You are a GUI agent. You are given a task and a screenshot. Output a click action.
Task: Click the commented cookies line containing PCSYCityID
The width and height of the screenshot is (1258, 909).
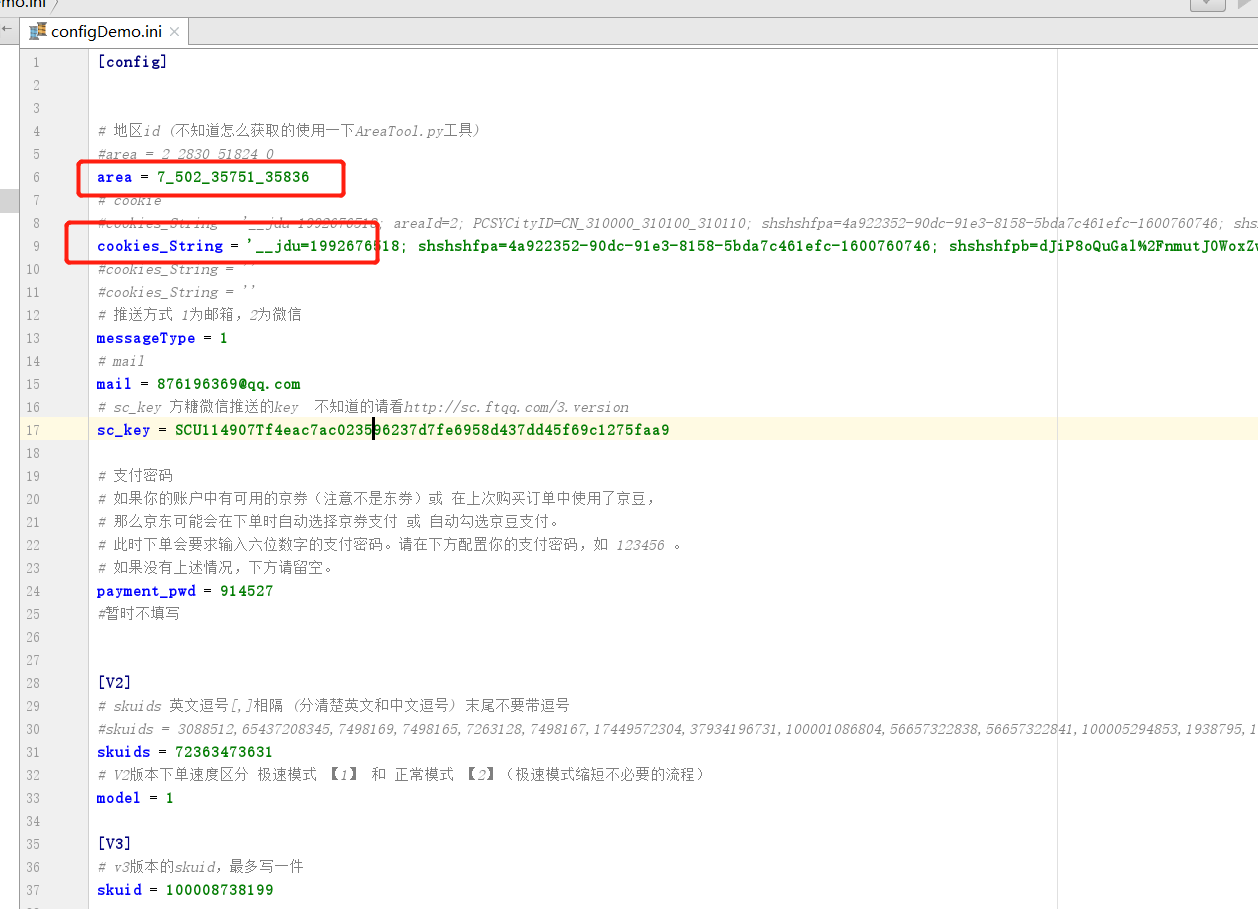(x=677, y=223)
